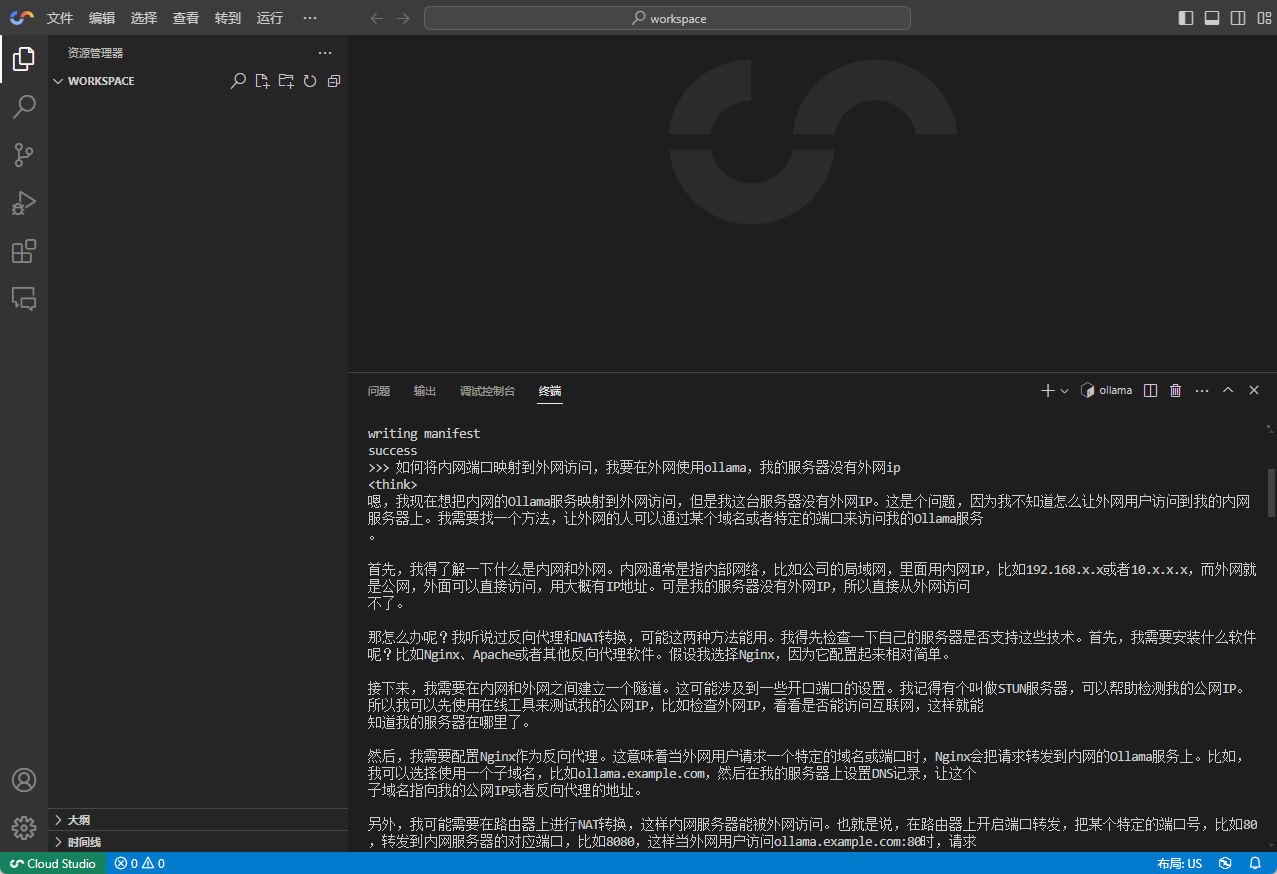Open the Run and Debug icon
Screen dimensions: 1277x874
pos(24,203)
